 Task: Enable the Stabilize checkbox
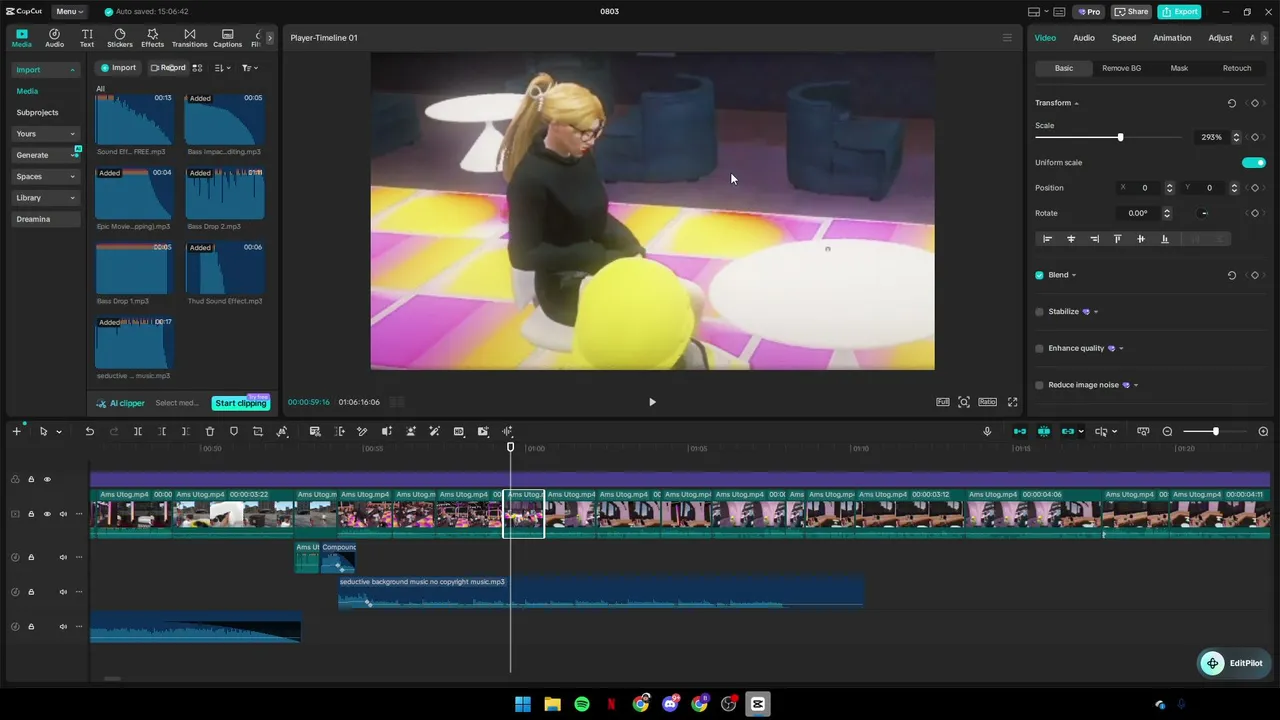[1039, 312]
